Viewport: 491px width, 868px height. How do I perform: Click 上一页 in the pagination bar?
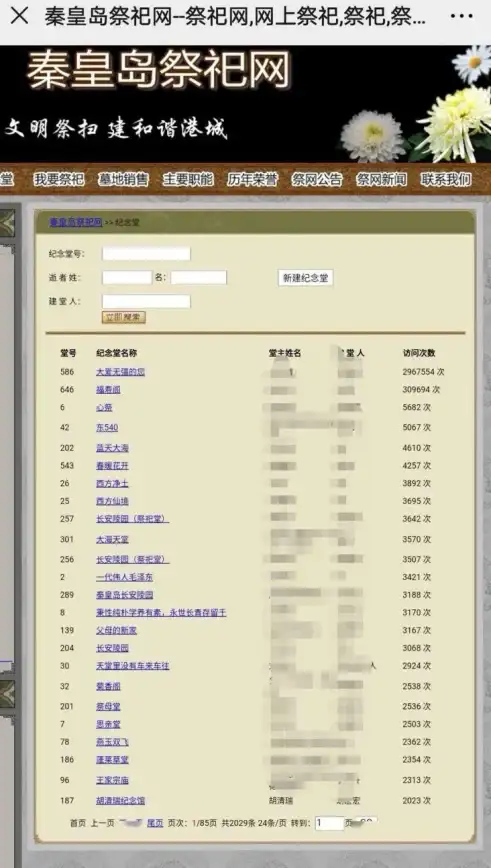[102, 823]
